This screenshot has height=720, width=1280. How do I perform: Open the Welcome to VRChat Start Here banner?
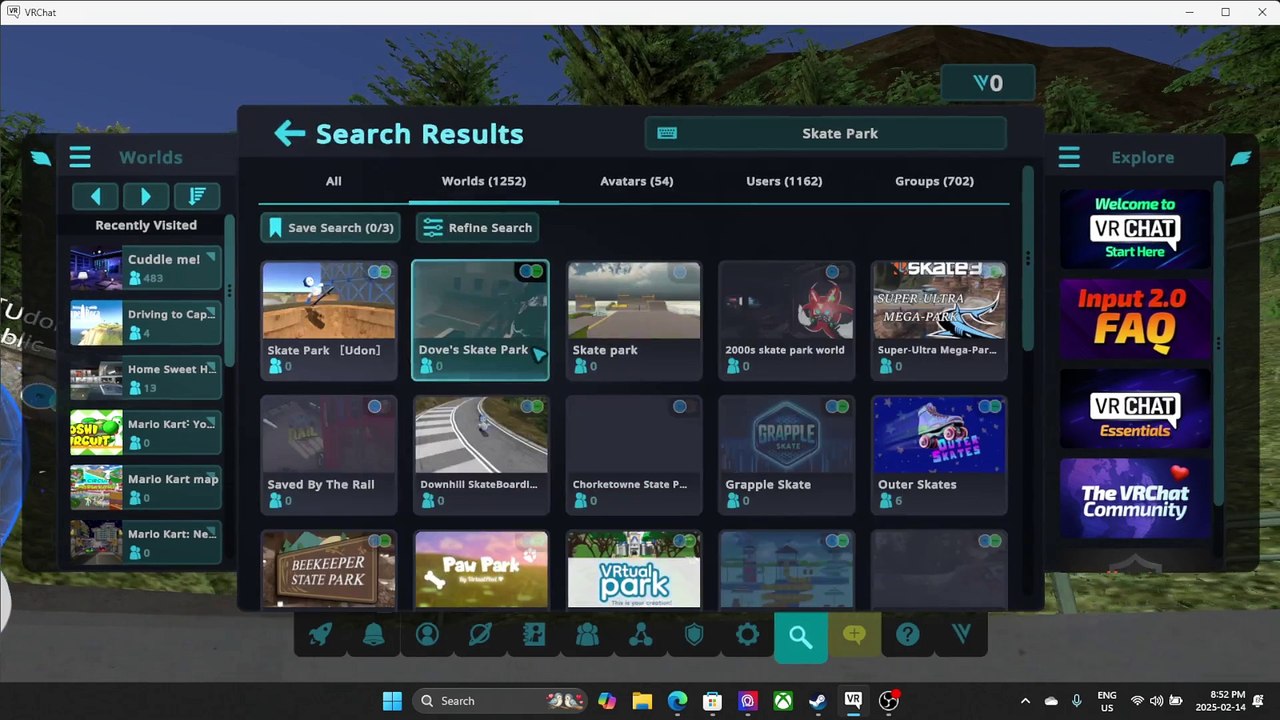click(1135, 228)
